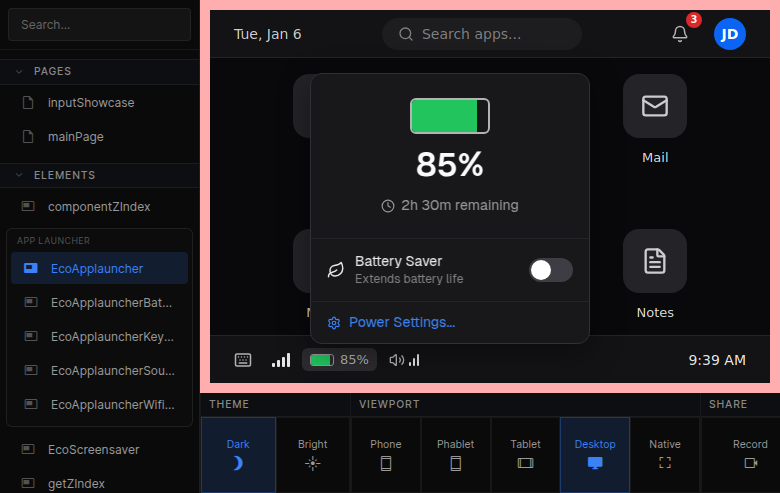Viewport: 780px width, 493px height.
Task: Click the notification bell icon
Action: [x=680, y=34]
